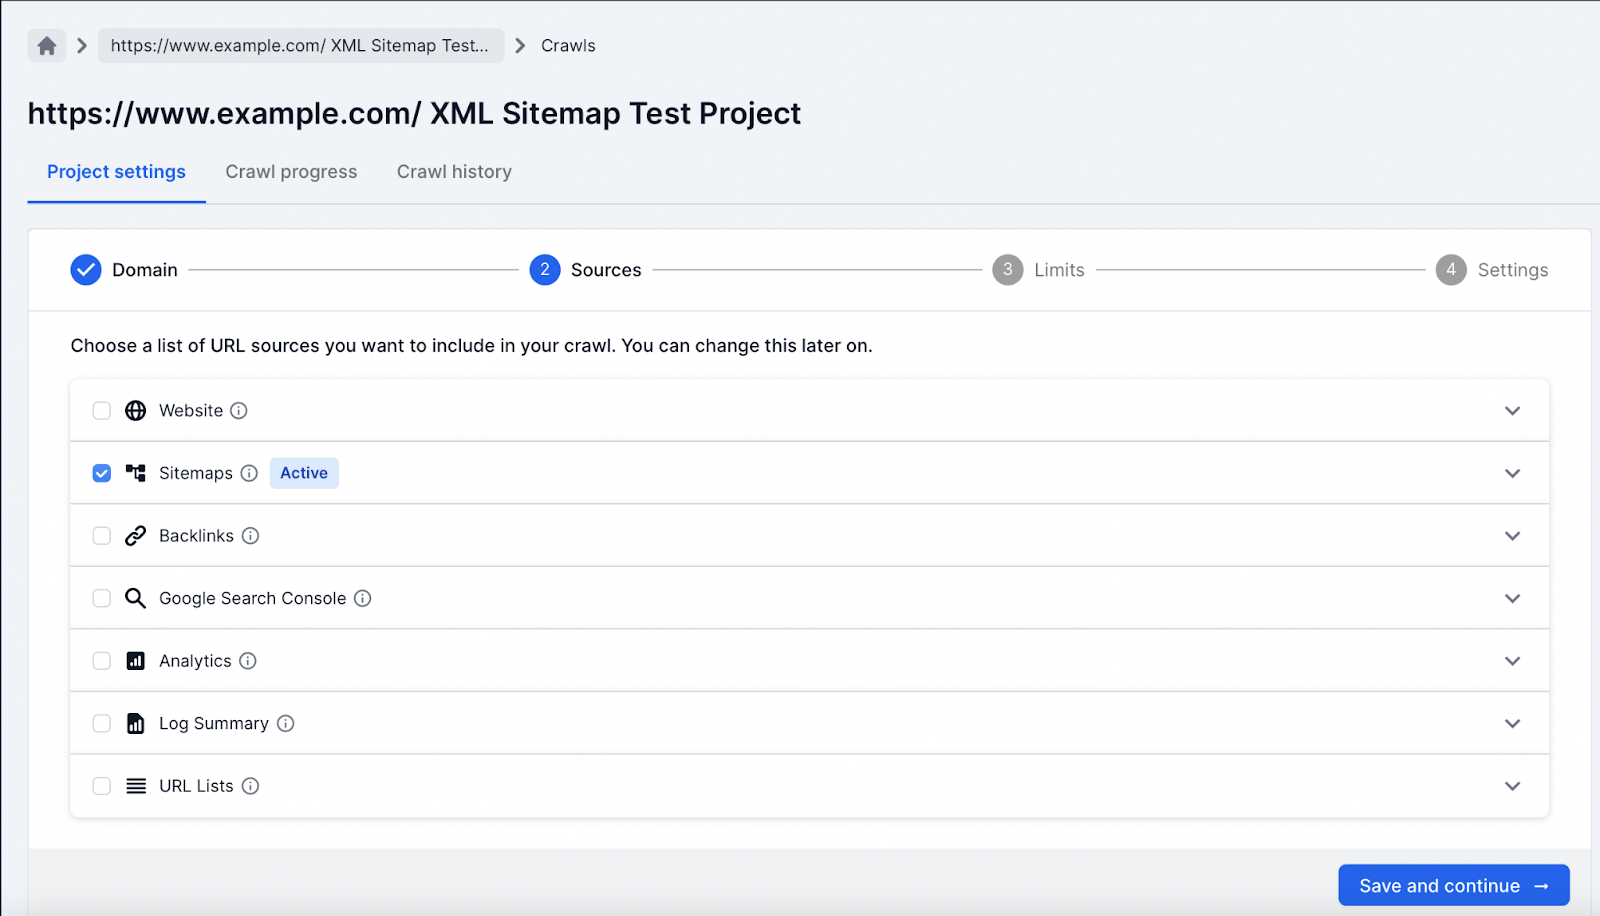The width and height of the screenshot is (1600, 916).
Task: Enable the Backlinks source checkbox
Action: tap(101, 535)
